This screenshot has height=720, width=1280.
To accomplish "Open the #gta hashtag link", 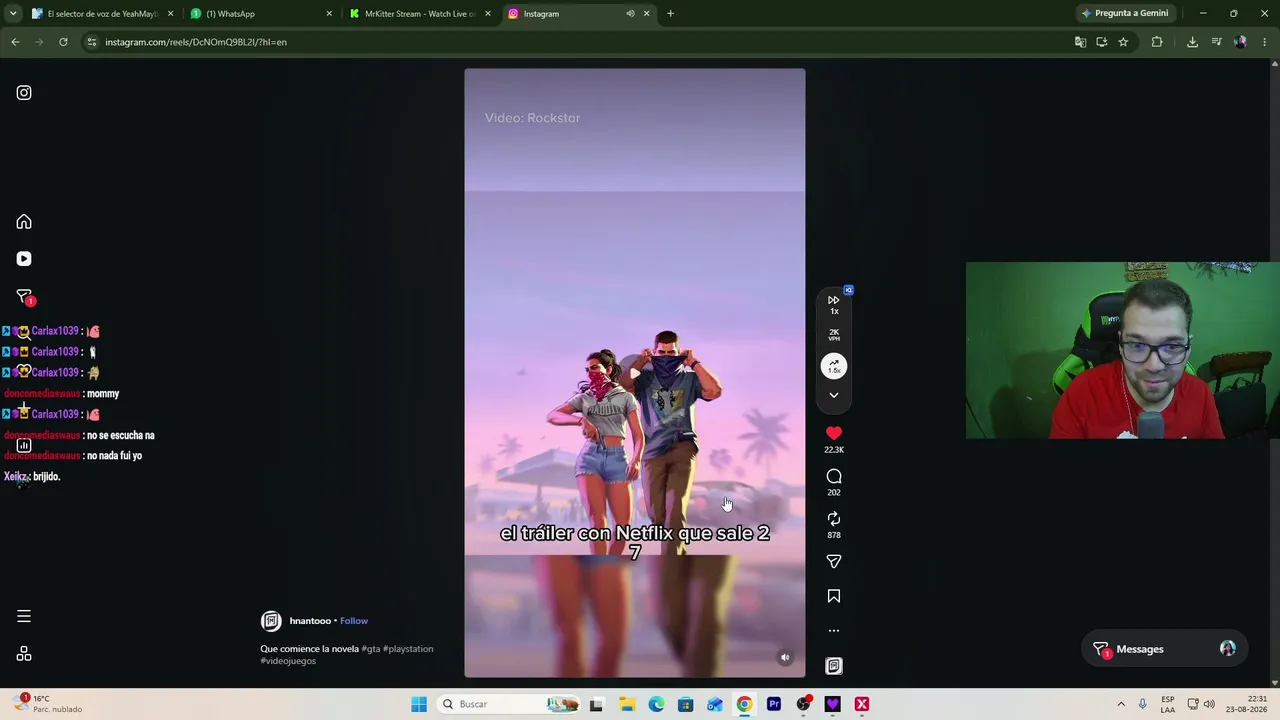I will pyautogui.click(x=371, y=649).
